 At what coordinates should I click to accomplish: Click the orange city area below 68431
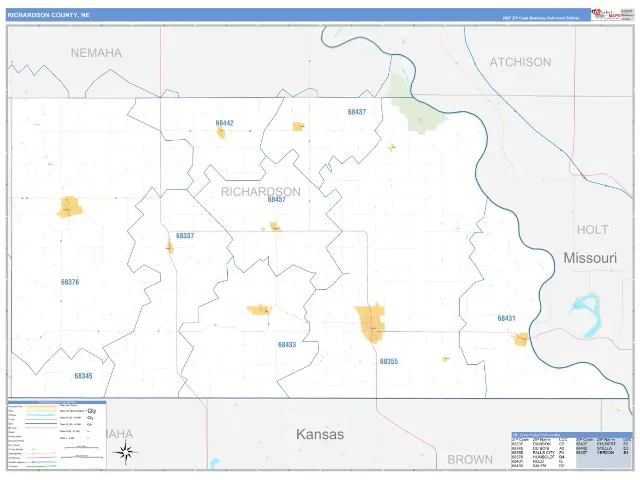coord(520,339)
